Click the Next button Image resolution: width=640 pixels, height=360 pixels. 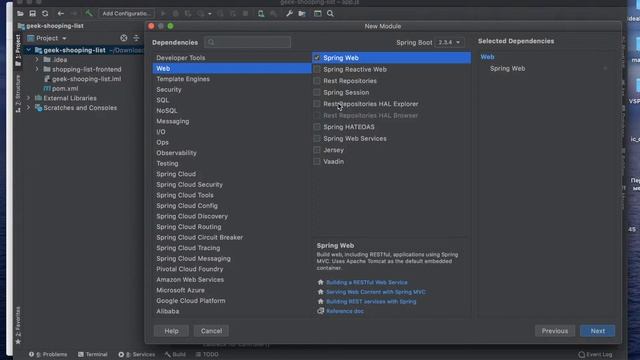point(598,331)
